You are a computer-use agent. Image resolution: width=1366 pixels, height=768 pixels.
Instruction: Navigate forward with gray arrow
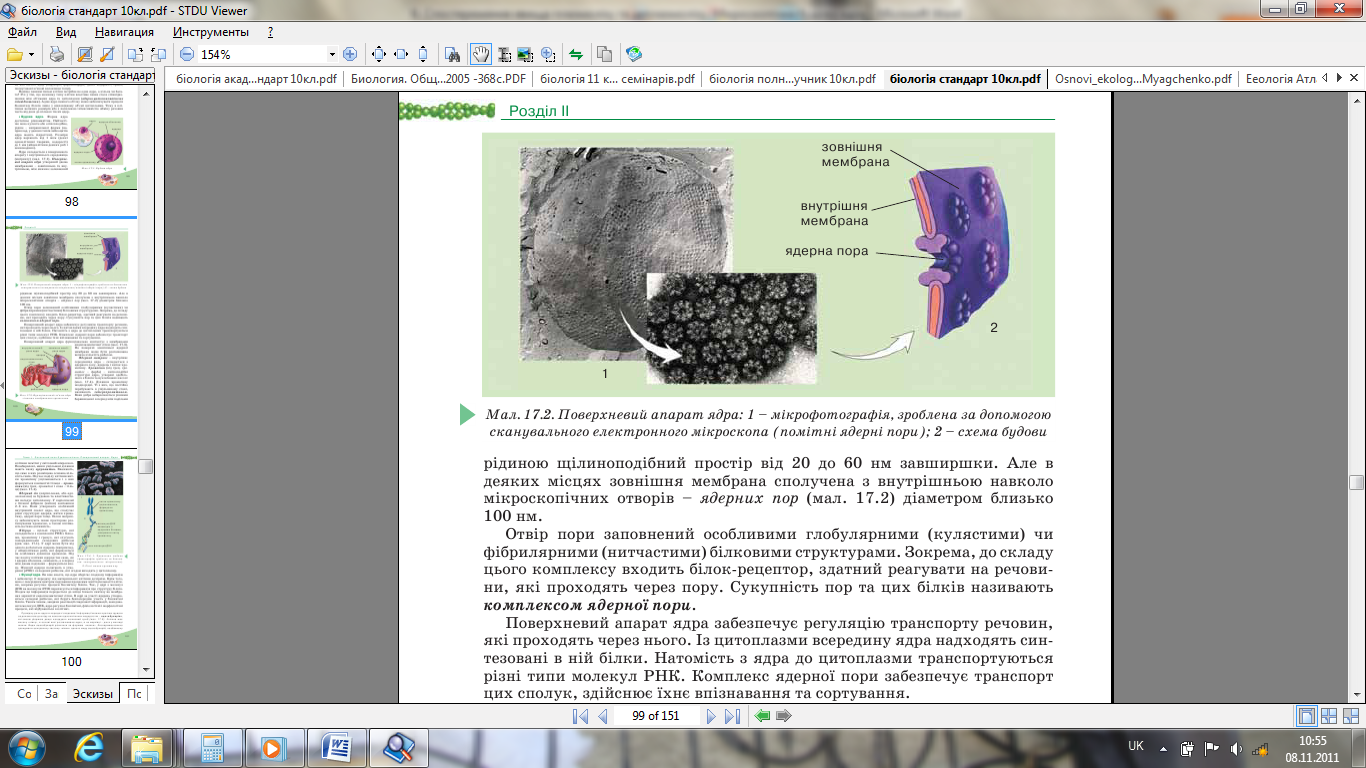click(x=784, y=716)
